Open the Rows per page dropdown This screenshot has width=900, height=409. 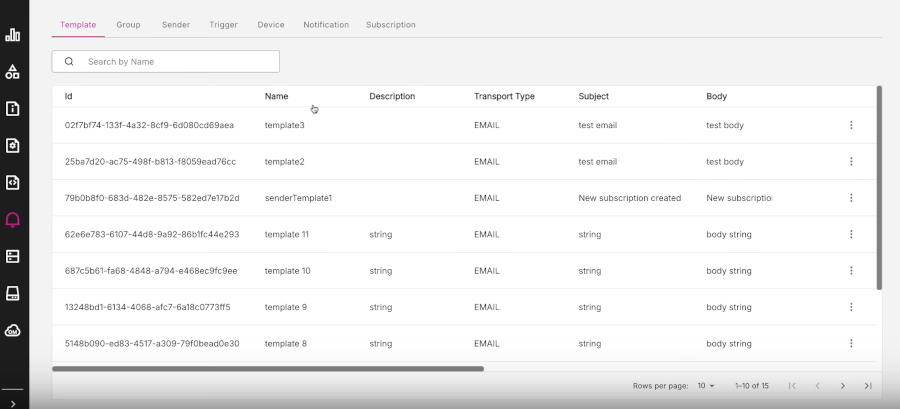click(706, 386)
